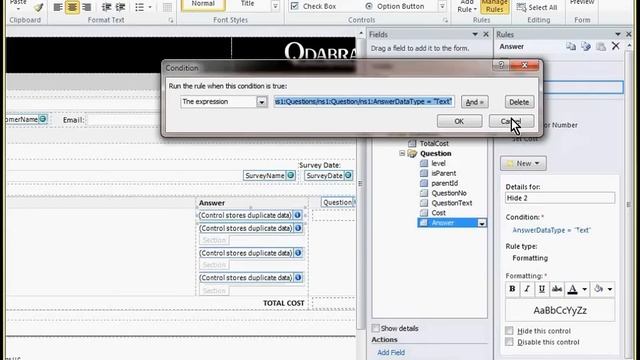640x360 pixels.
Task: Toggle Underline formatting in Rules pane
Action: tap(542, 289)
